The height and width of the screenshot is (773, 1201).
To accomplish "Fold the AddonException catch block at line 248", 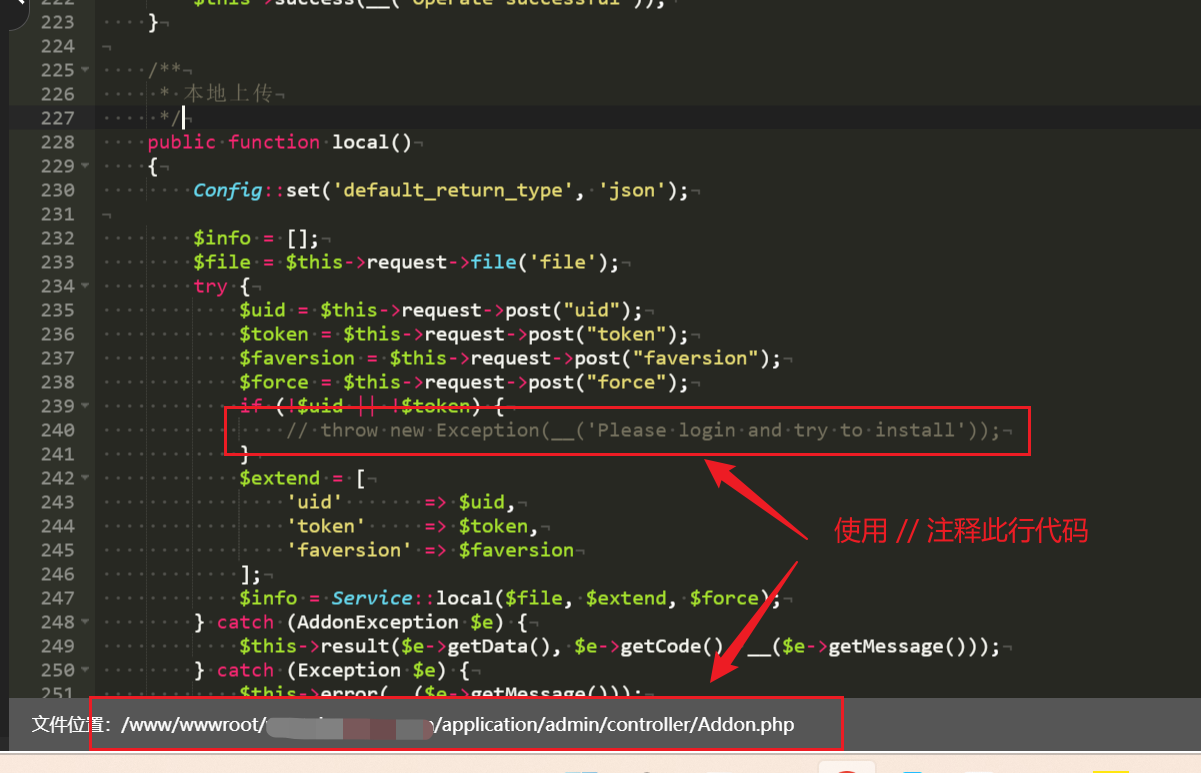I will (85, 622).
